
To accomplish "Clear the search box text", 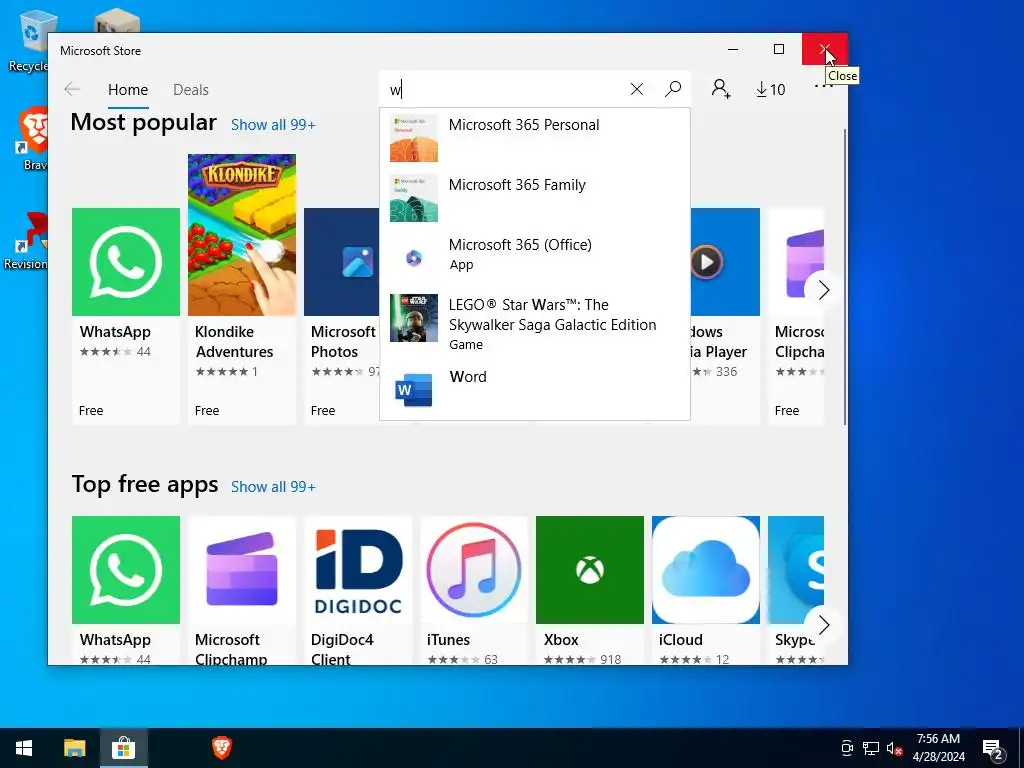I will click(x=637, y=89).
